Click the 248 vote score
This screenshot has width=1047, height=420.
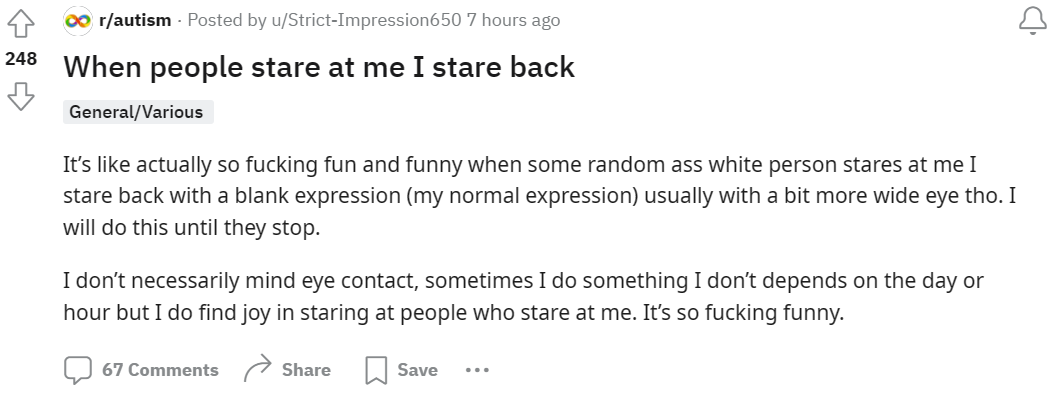(x=21, y=59)
